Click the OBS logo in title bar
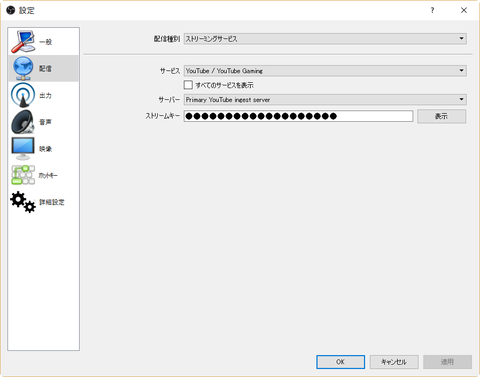 (11, 10)
